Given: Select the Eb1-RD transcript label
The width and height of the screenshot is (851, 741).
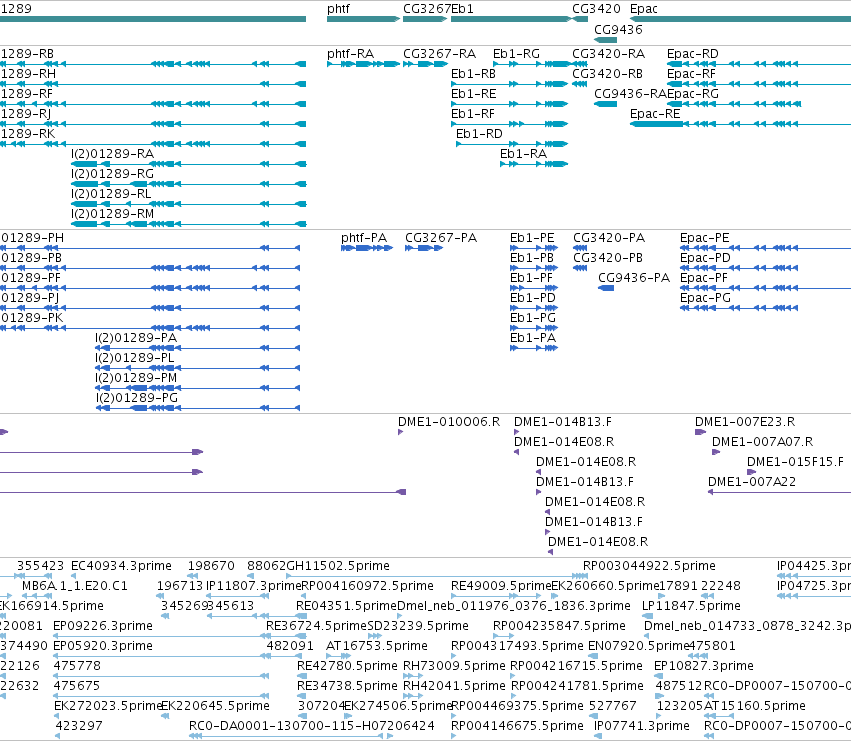Looking at the screenshot, I should 479,134.
